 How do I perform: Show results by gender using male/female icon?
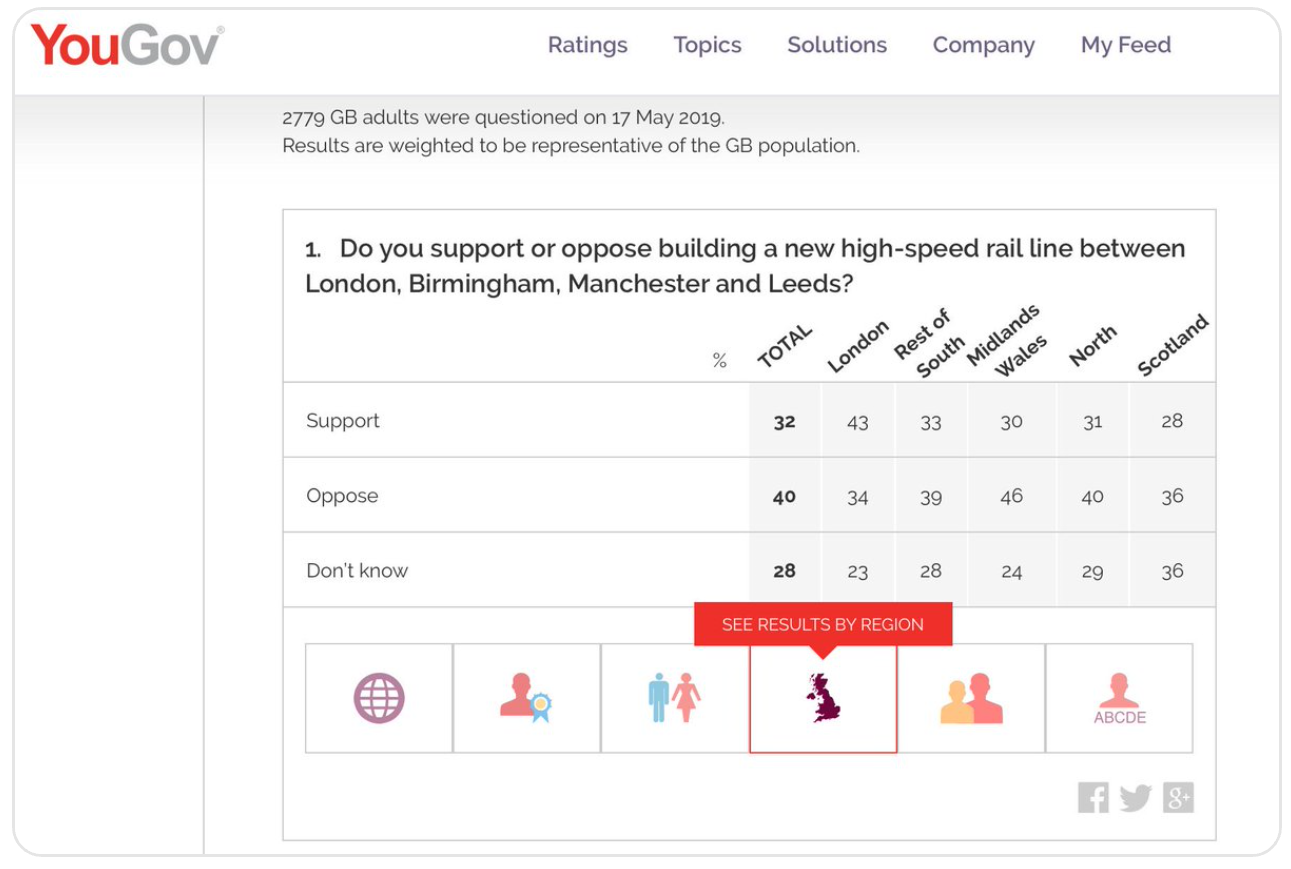click(675, 697)
